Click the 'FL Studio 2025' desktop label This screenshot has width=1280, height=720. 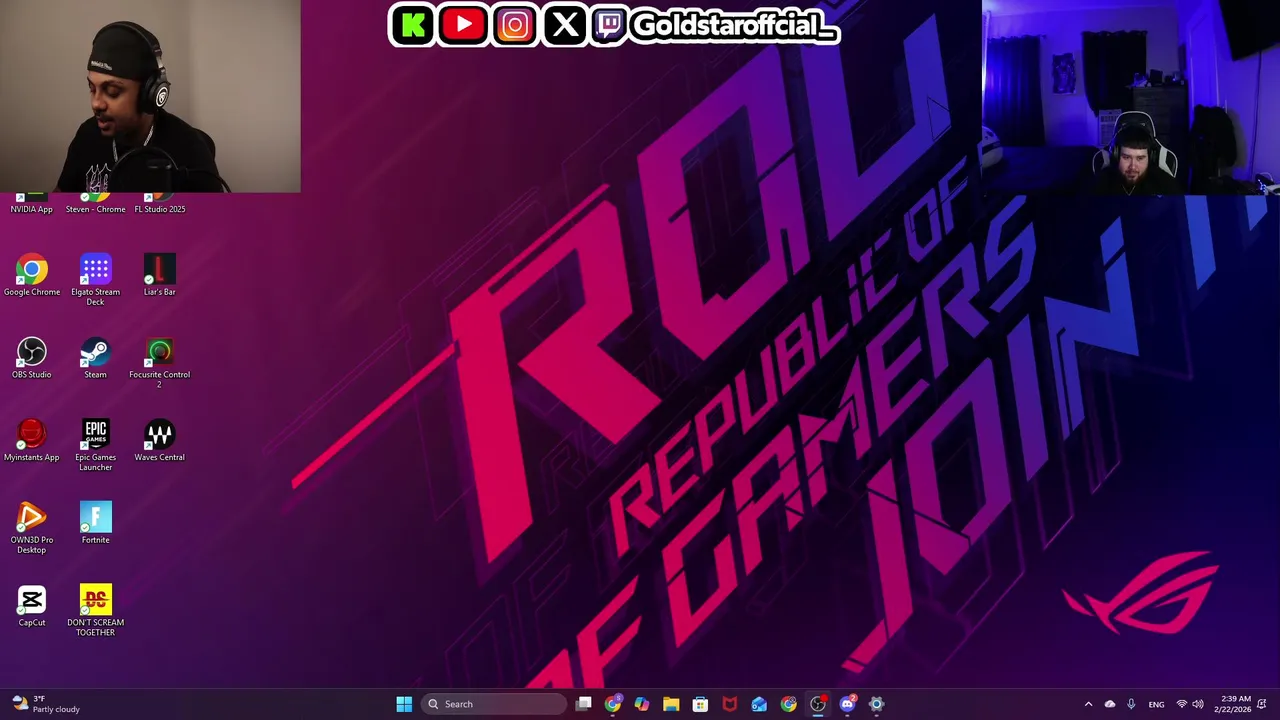(x=159, y=209)
